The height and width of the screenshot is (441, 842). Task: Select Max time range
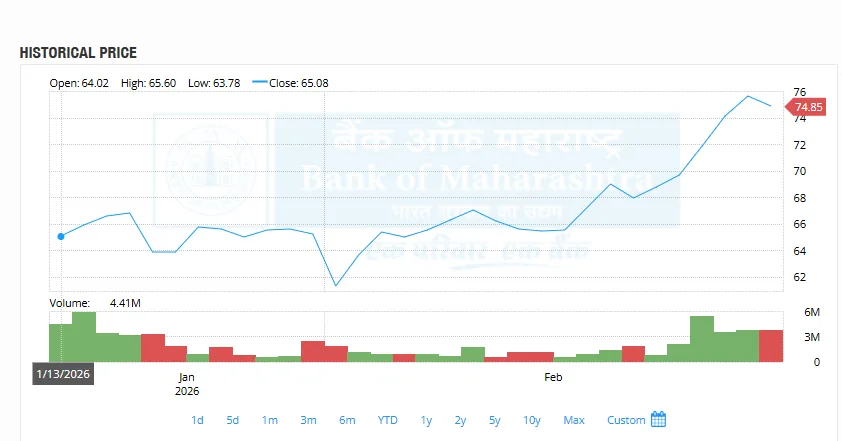[573, 420]
